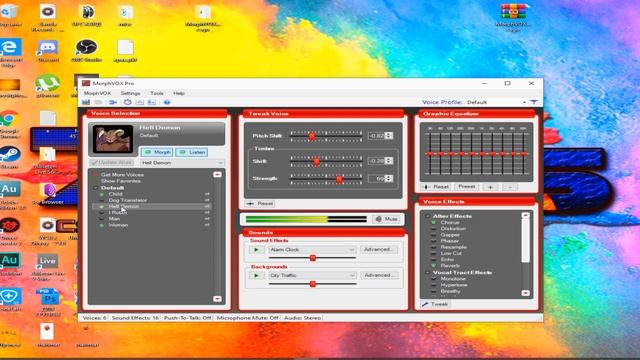Play the Alarm Clock sound effect

pos(256,249)
